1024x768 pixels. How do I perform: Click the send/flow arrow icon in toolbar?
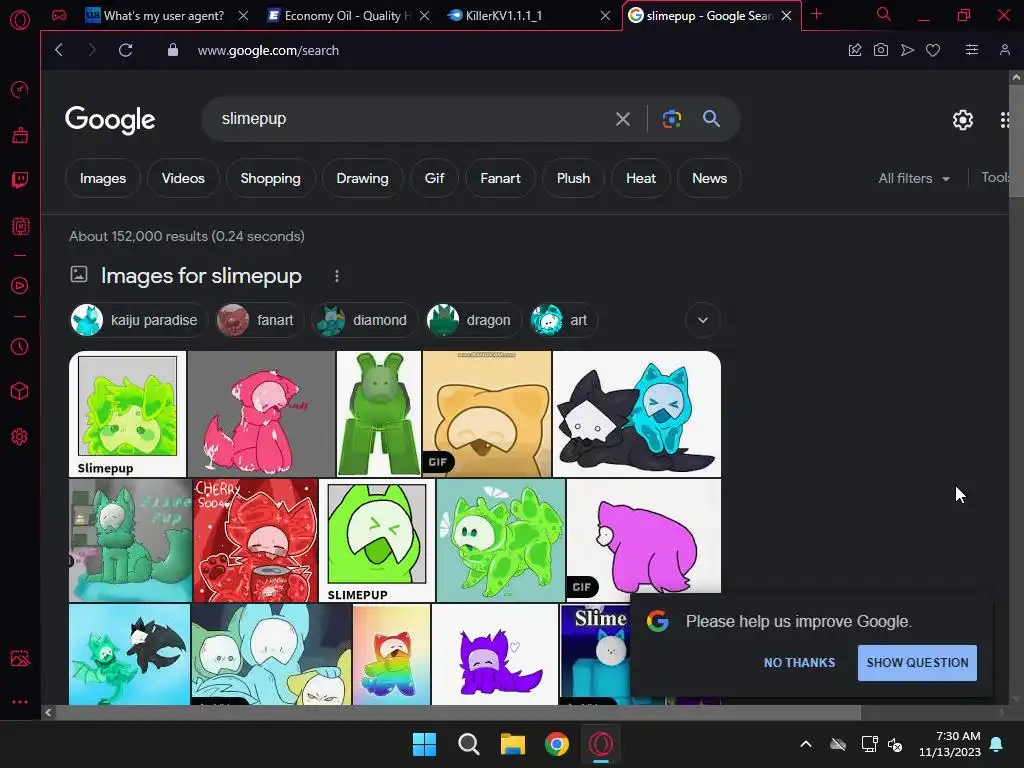[x=907, y=50]
